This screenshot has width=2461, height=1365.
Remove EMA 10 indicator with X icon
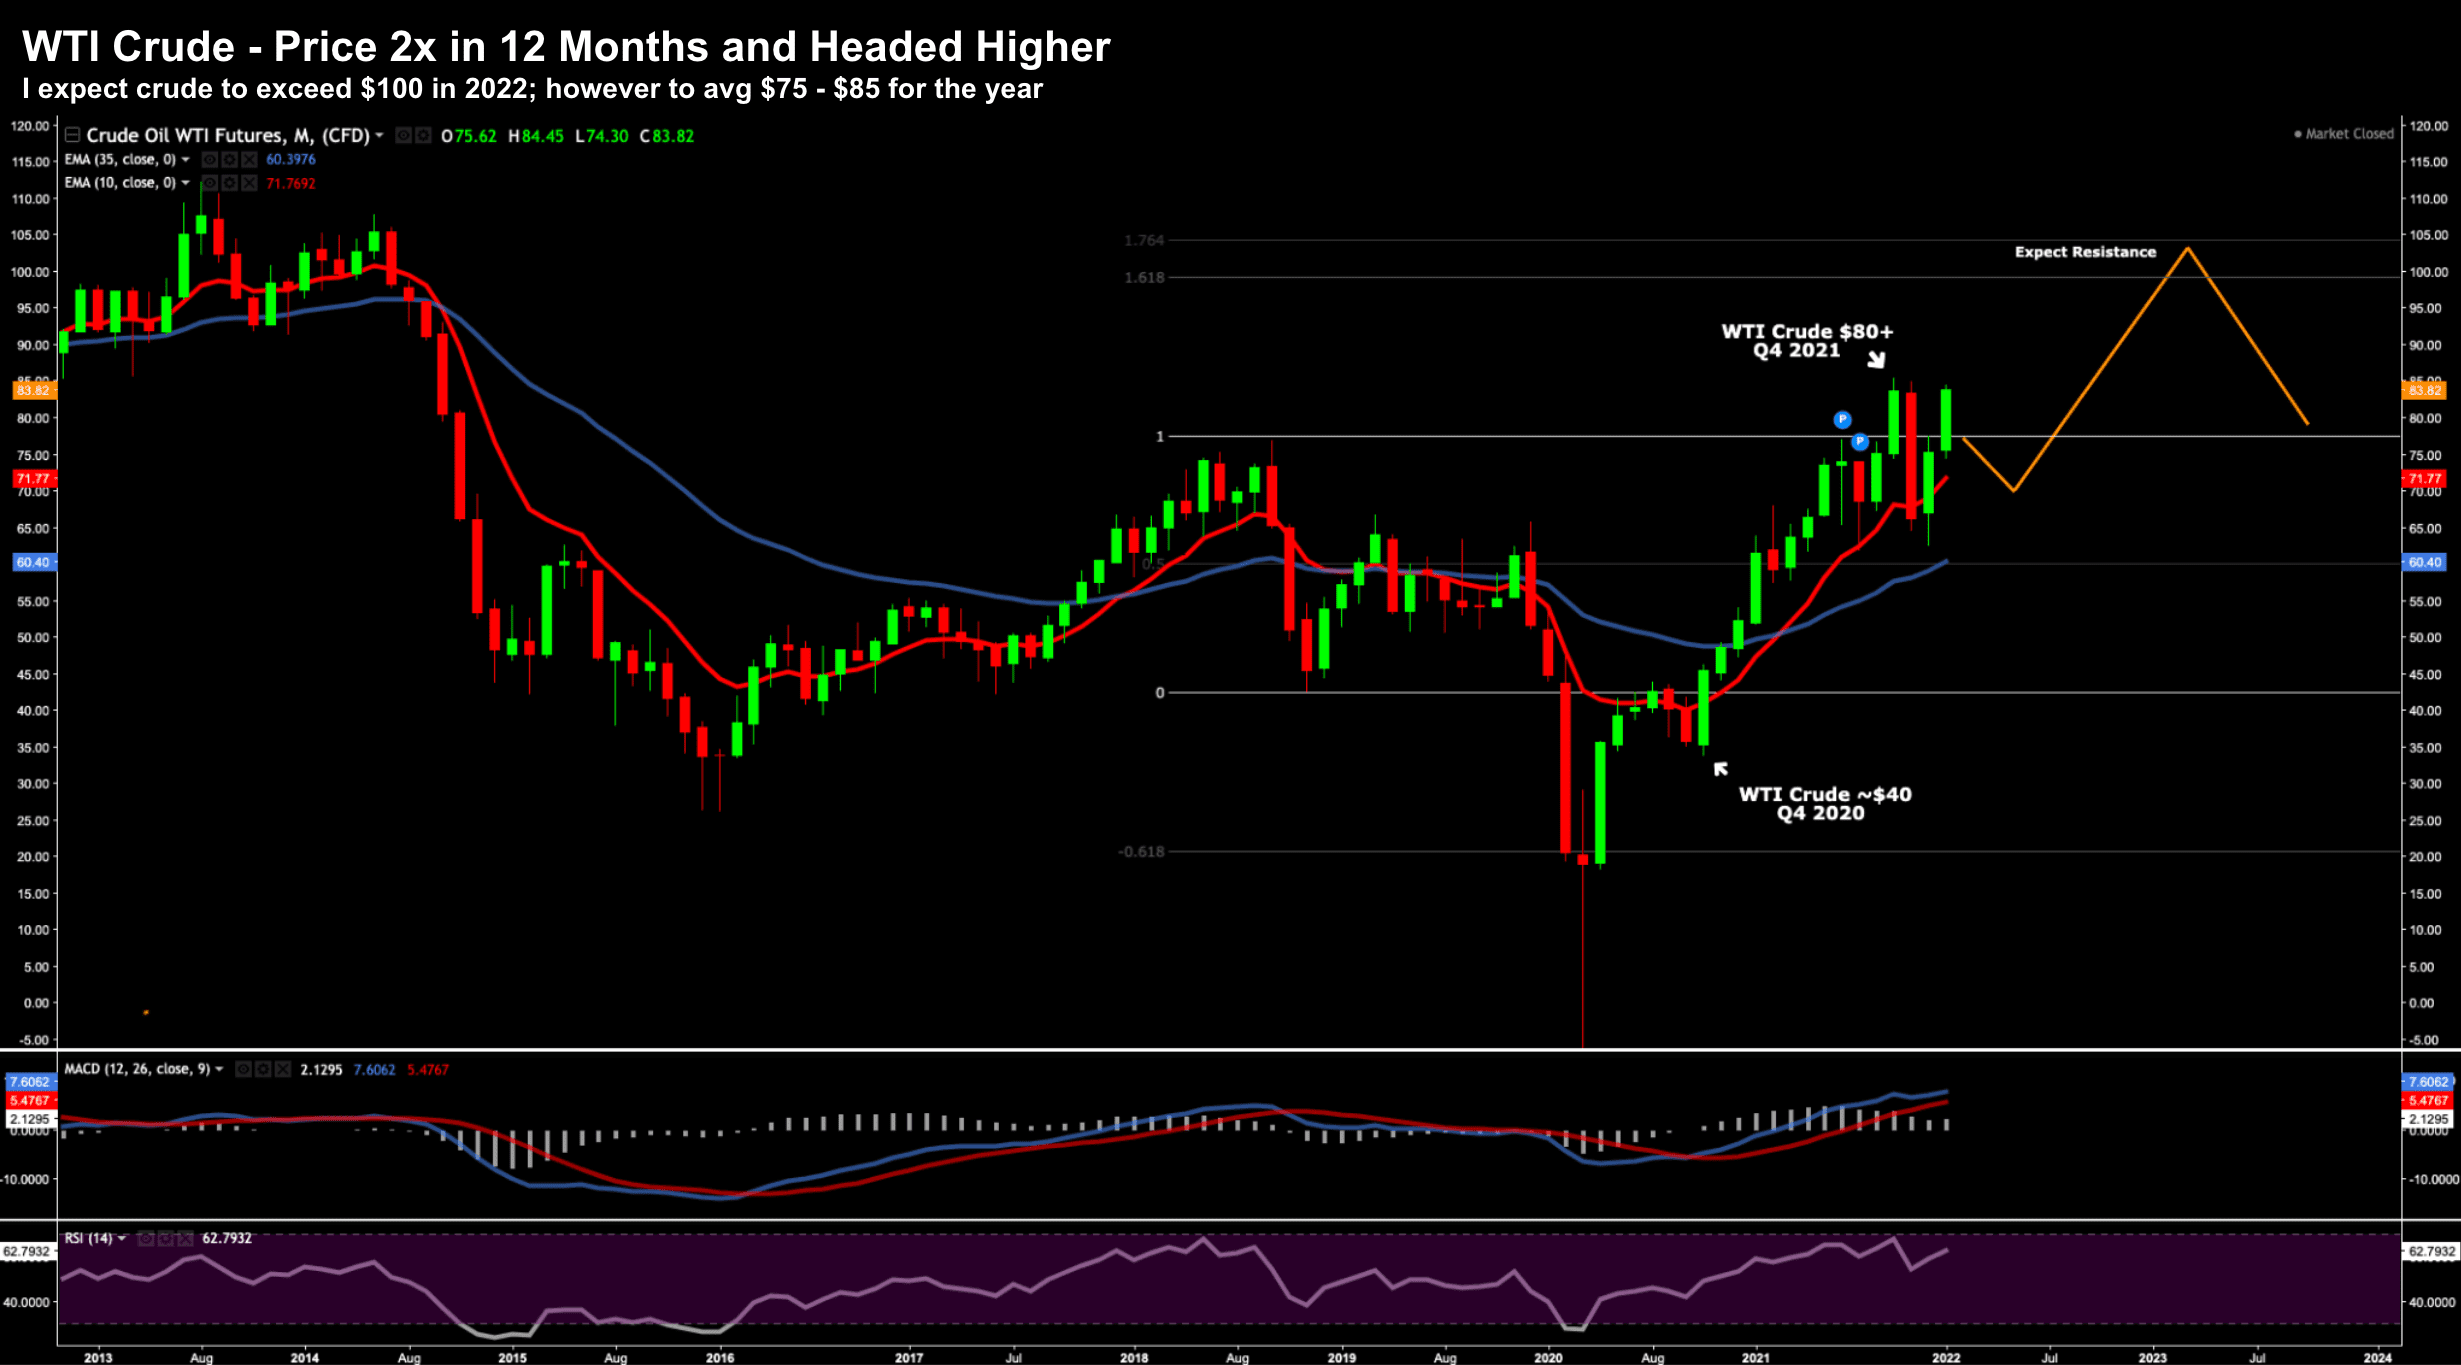click(248, 183)
